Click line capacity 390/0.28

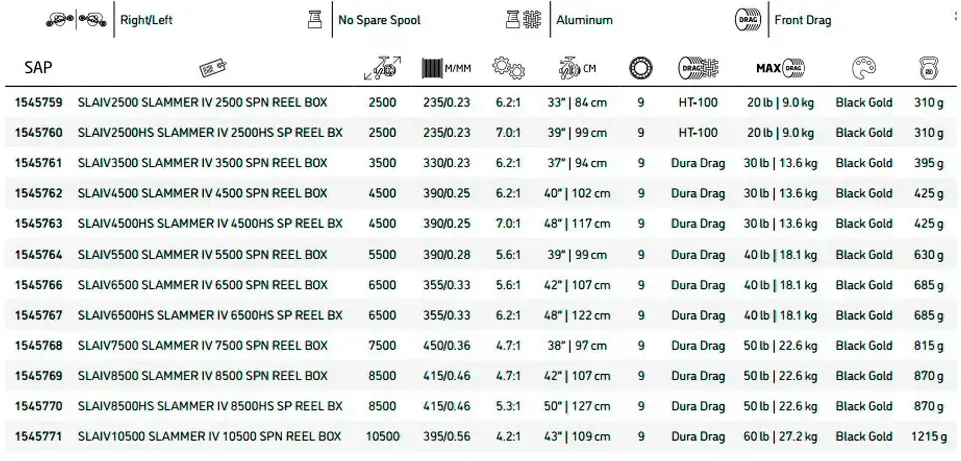[447, 254]
